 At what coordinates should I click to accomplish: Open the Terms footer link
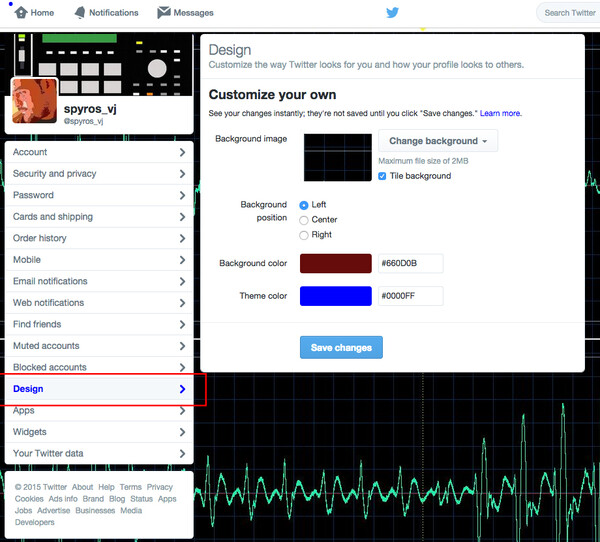(x=130, y=487)
